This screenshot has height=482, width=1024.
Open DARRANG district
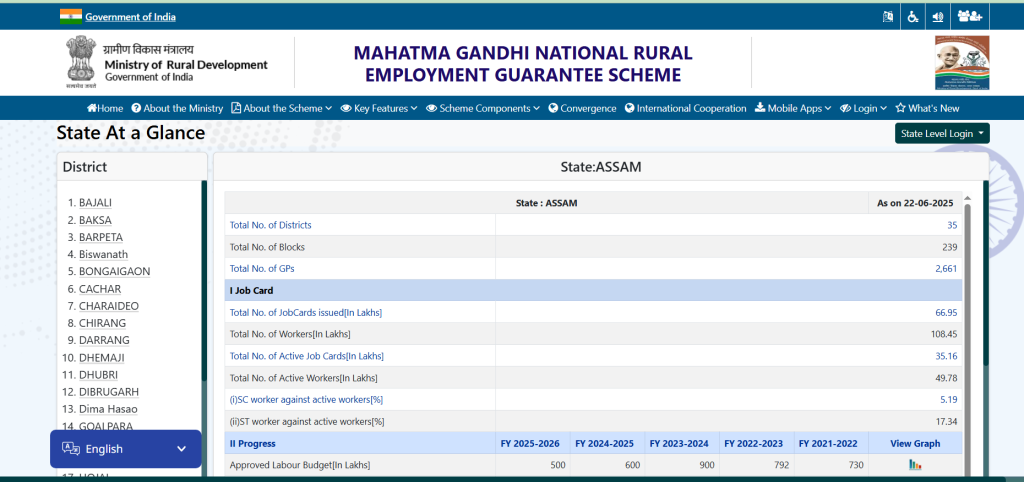(x=104, y=340)
